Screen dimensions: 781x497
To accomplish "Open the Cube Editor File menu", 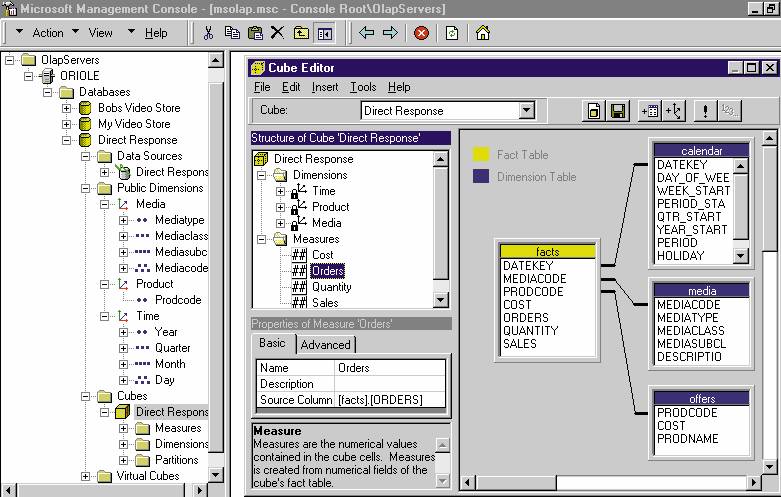I will point(262,87).
